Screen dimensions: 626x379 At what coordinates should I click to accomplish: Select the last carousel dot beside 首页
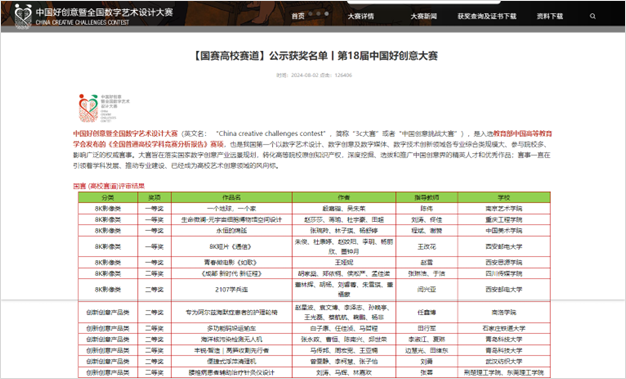click(x=327, y=14)
